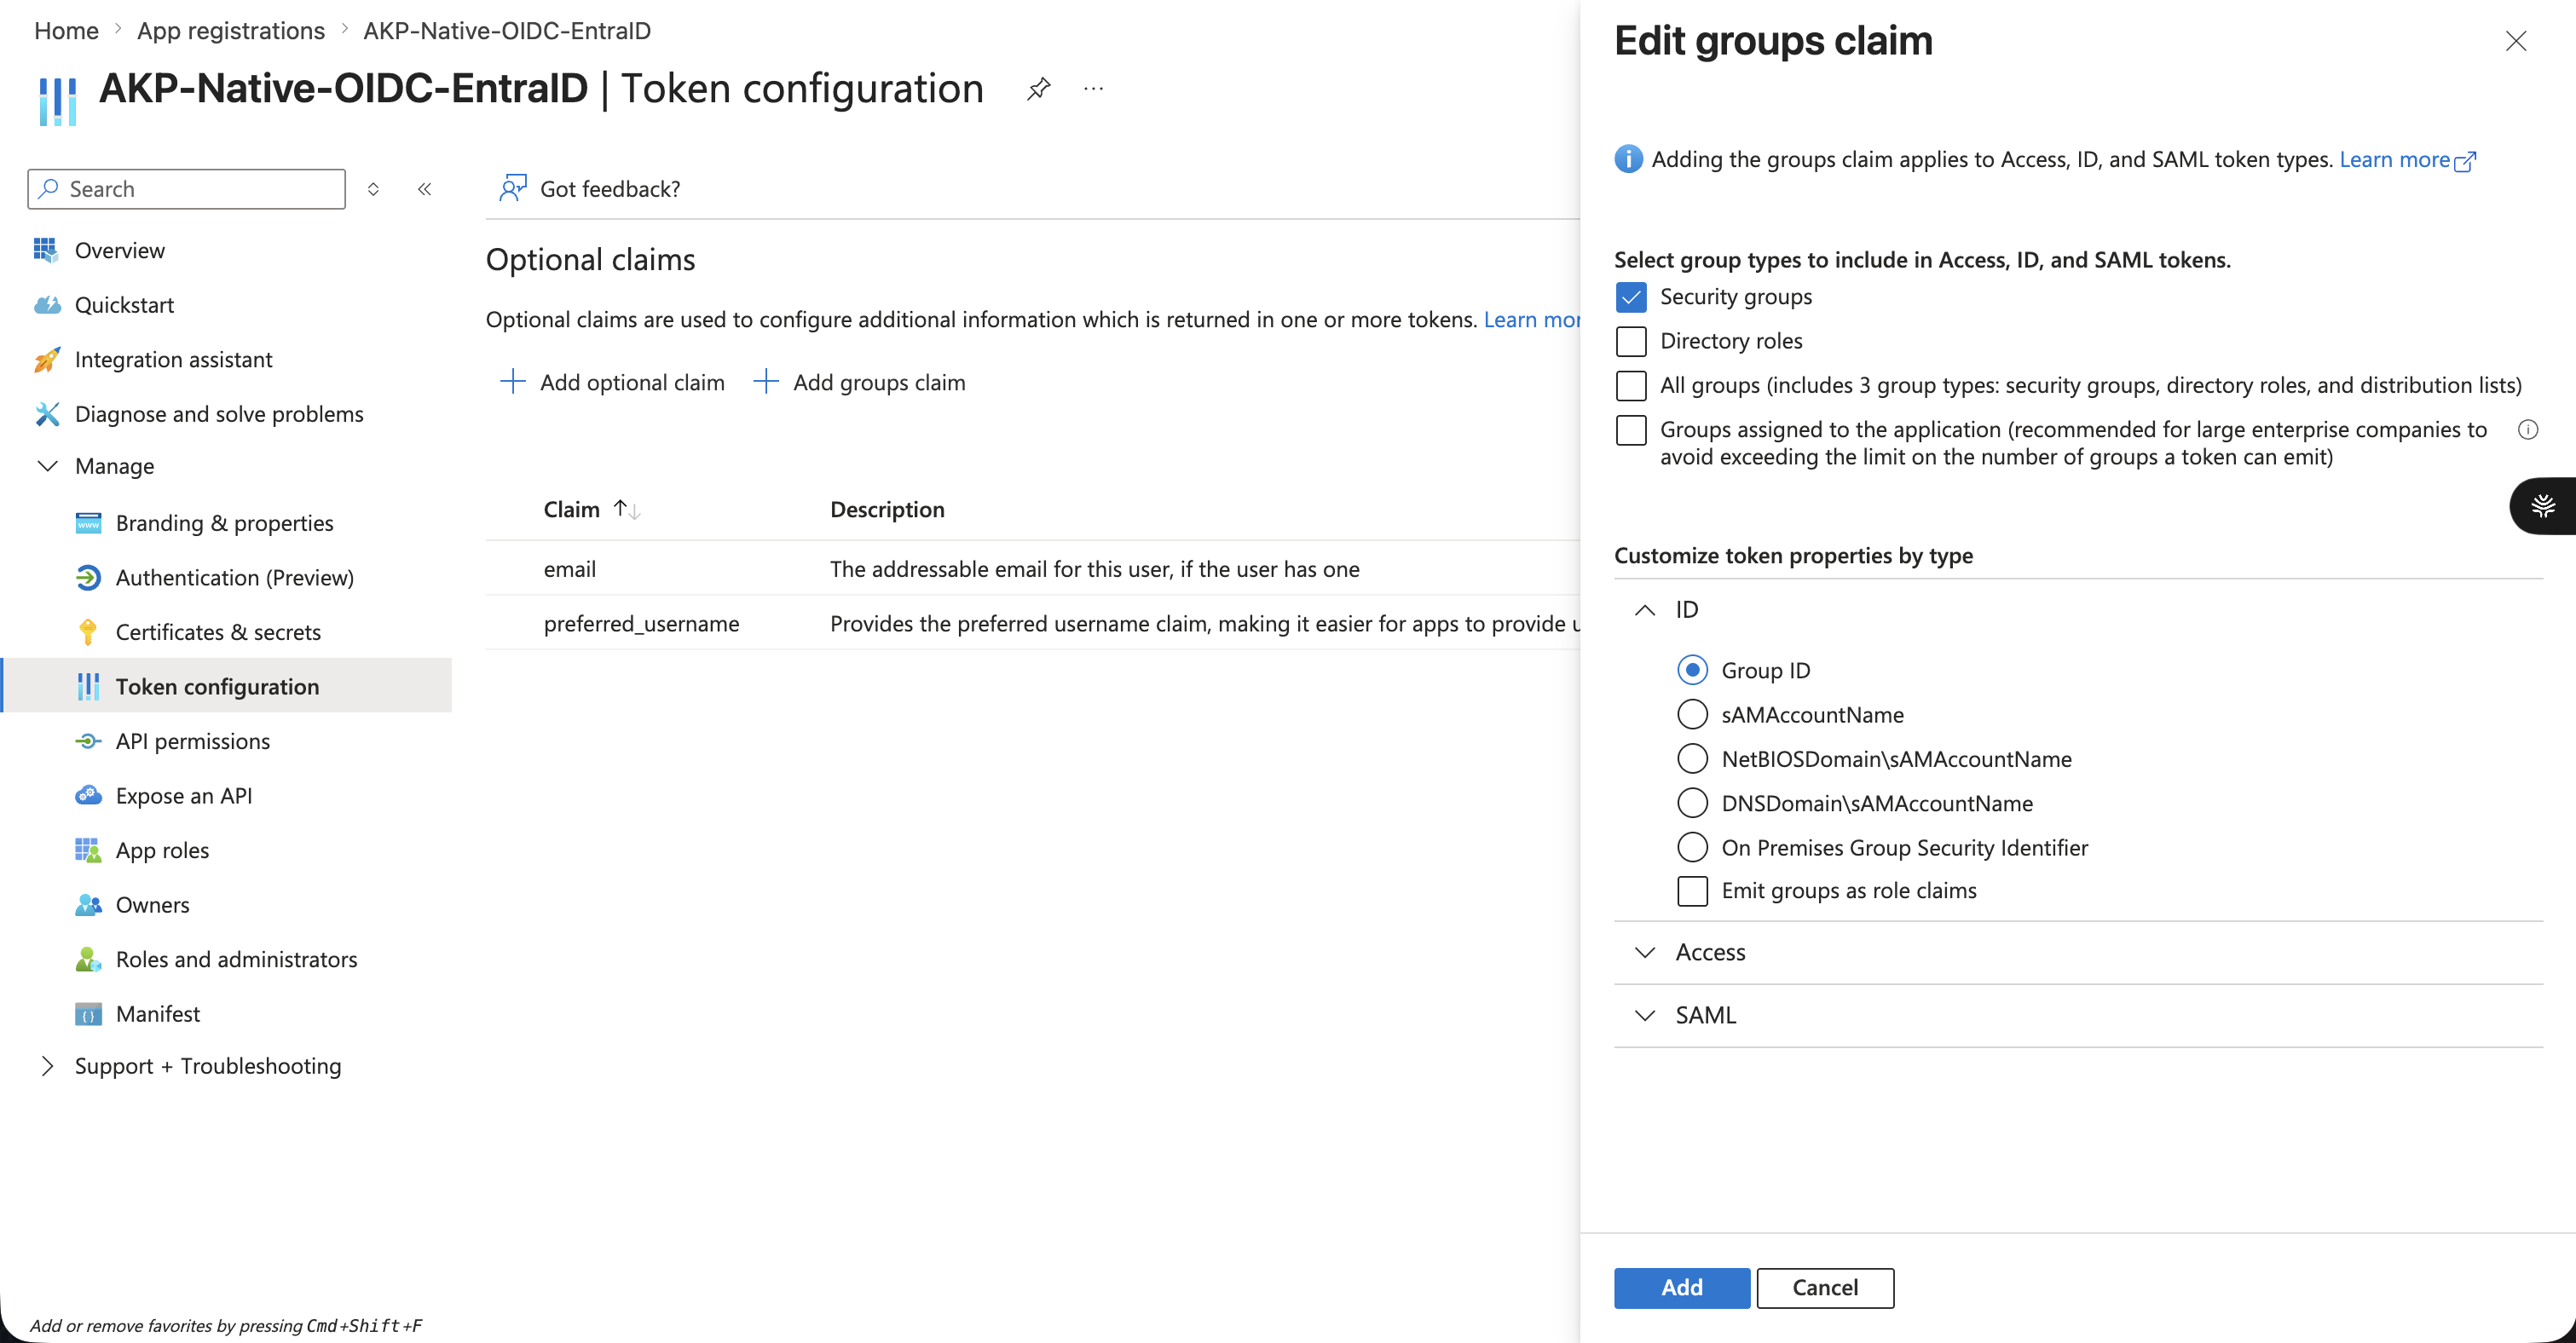The height and width of the screenshot is (1343, 2576).
Task: Open the more options ellipsis in the title
Action: (x=1094, y=89)
